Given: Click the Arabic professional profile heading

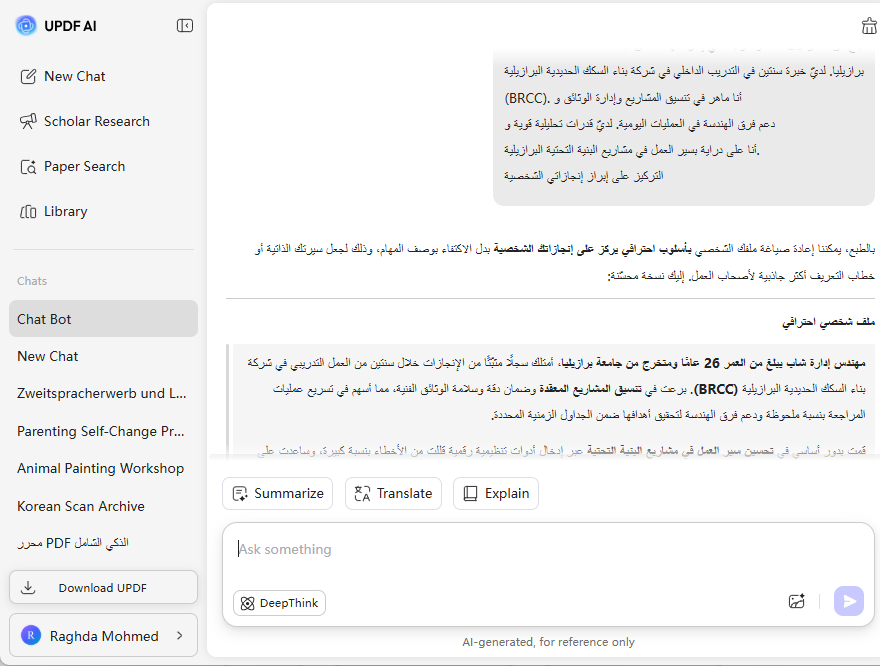Looking at the screenshot, I should 828,321.
